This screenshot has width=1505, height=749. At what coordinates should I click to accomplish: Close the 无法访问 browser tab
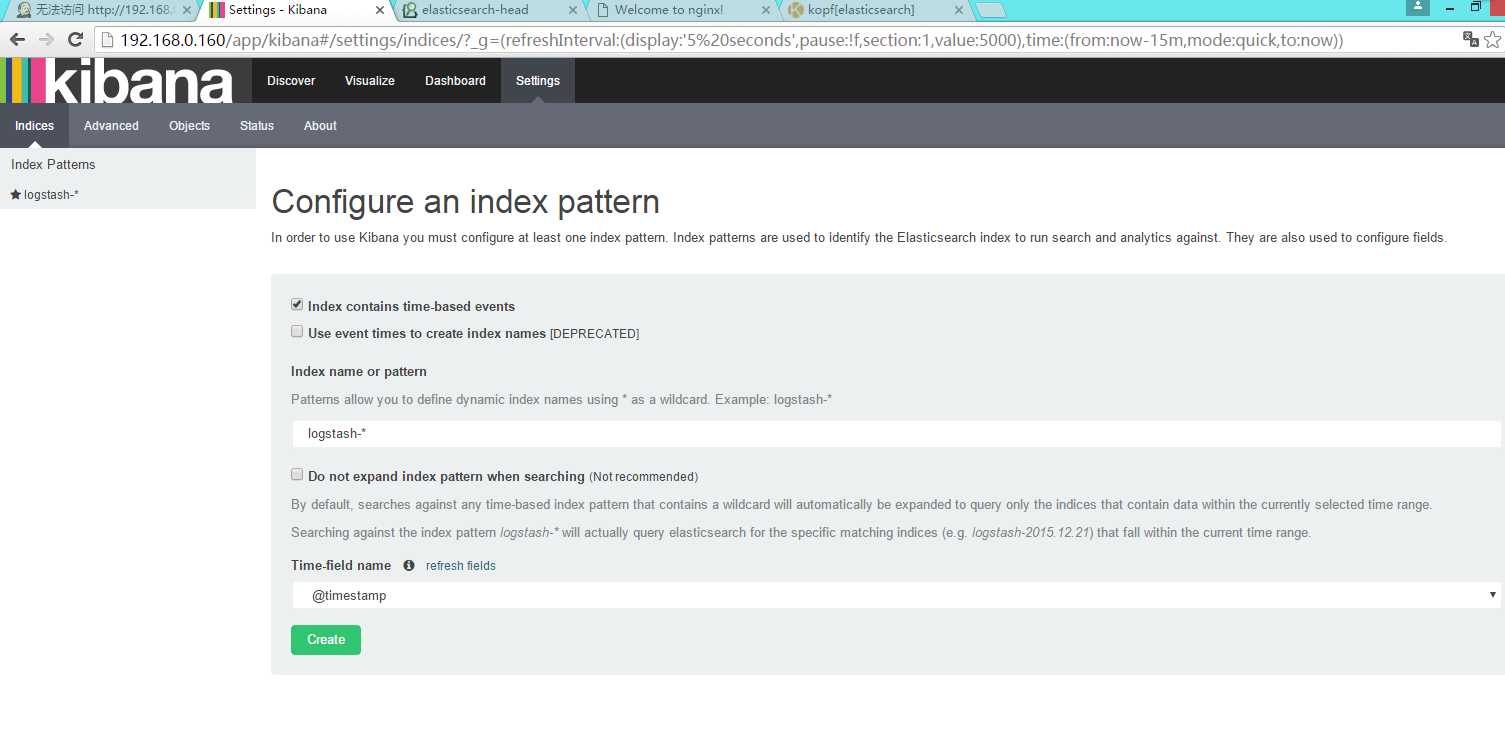tap(186, 10)
